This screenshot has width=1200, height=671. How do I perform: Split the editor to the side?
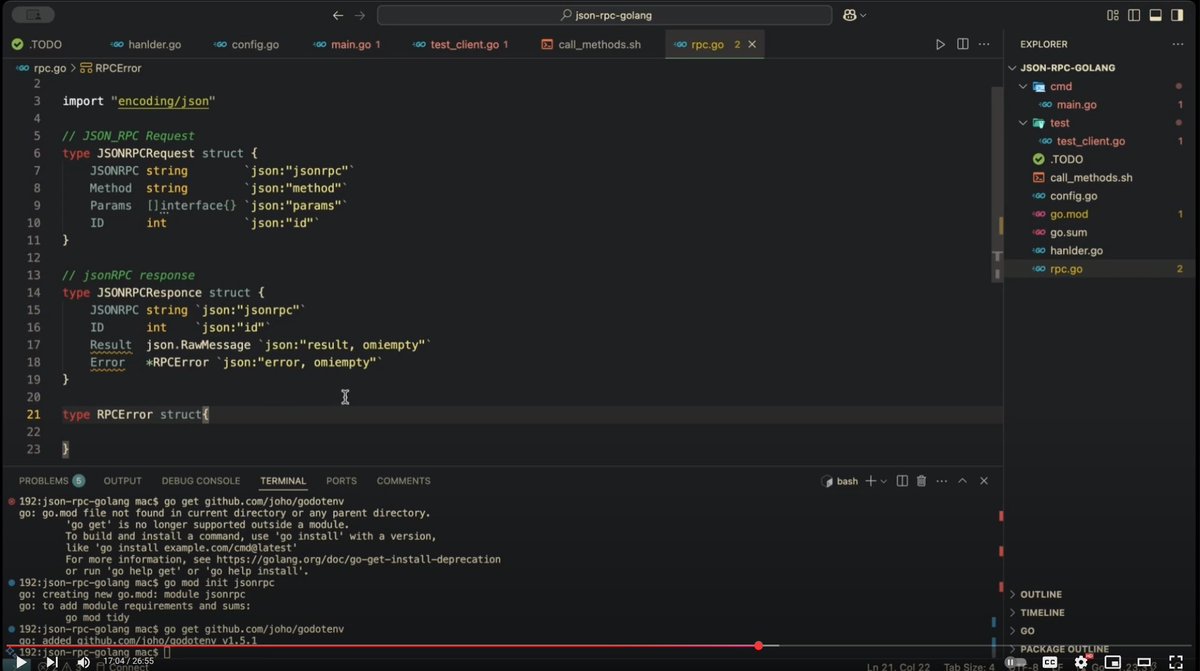pyautogui.click(x=961, y=44)
